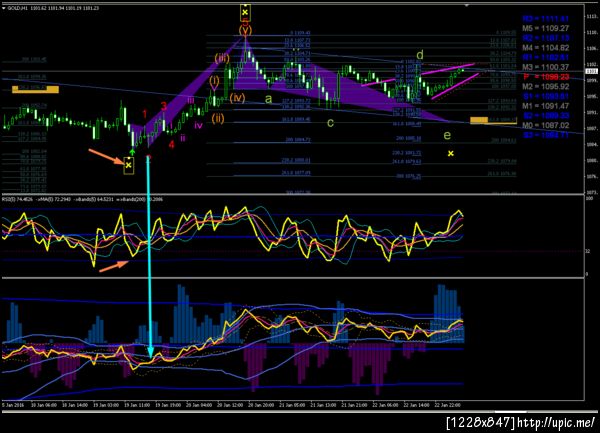Select the orange (i) wave label

tap(214, 81)
